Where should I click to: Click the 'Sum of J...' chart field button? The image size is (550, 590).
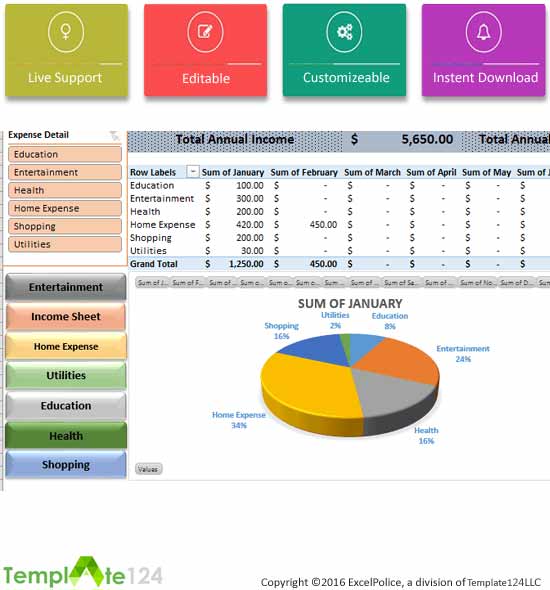coord(153,283)
